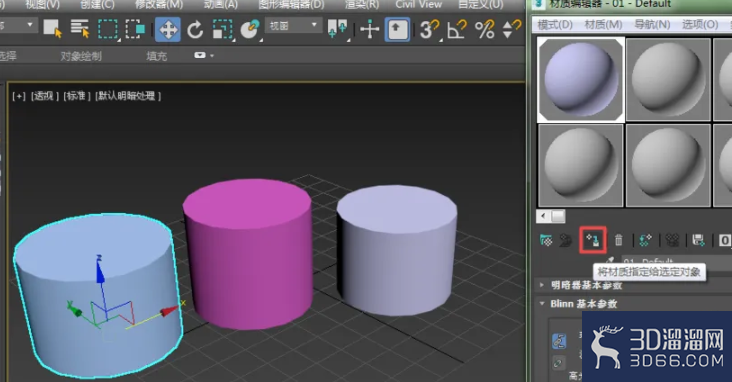Open the [透视] viewport view menu
Image resolution: width=732 pixels, height=382 pixels.
45,96
